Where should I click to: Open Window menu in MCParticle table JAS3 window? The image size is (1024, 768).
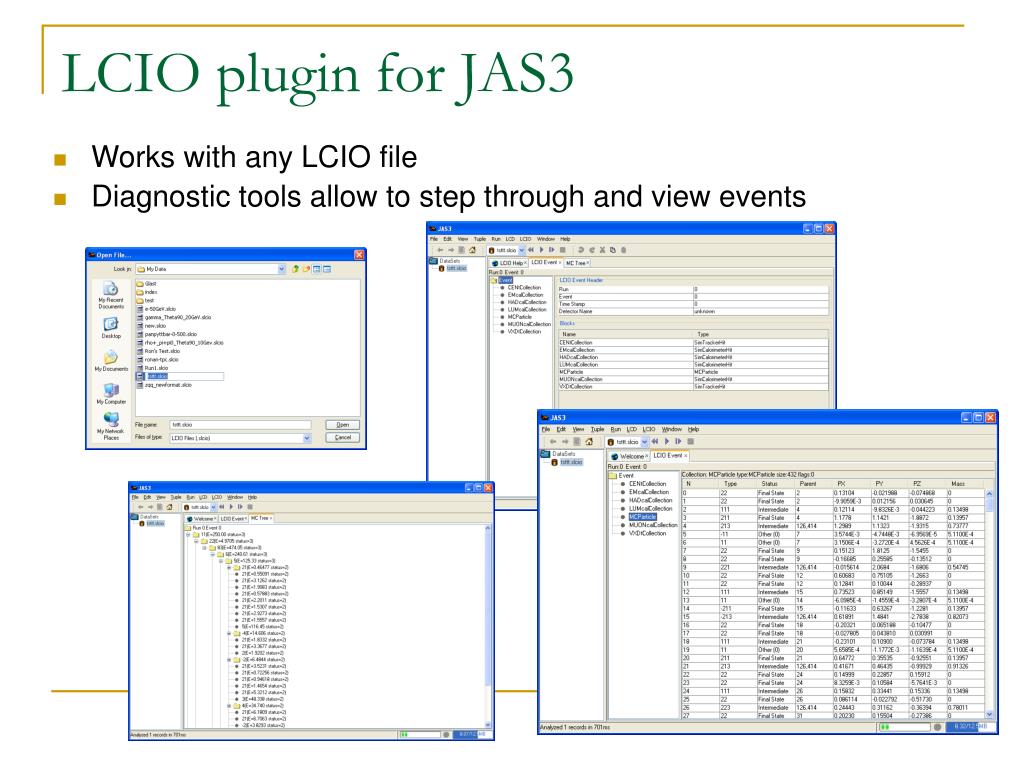(x=671, y=430)
